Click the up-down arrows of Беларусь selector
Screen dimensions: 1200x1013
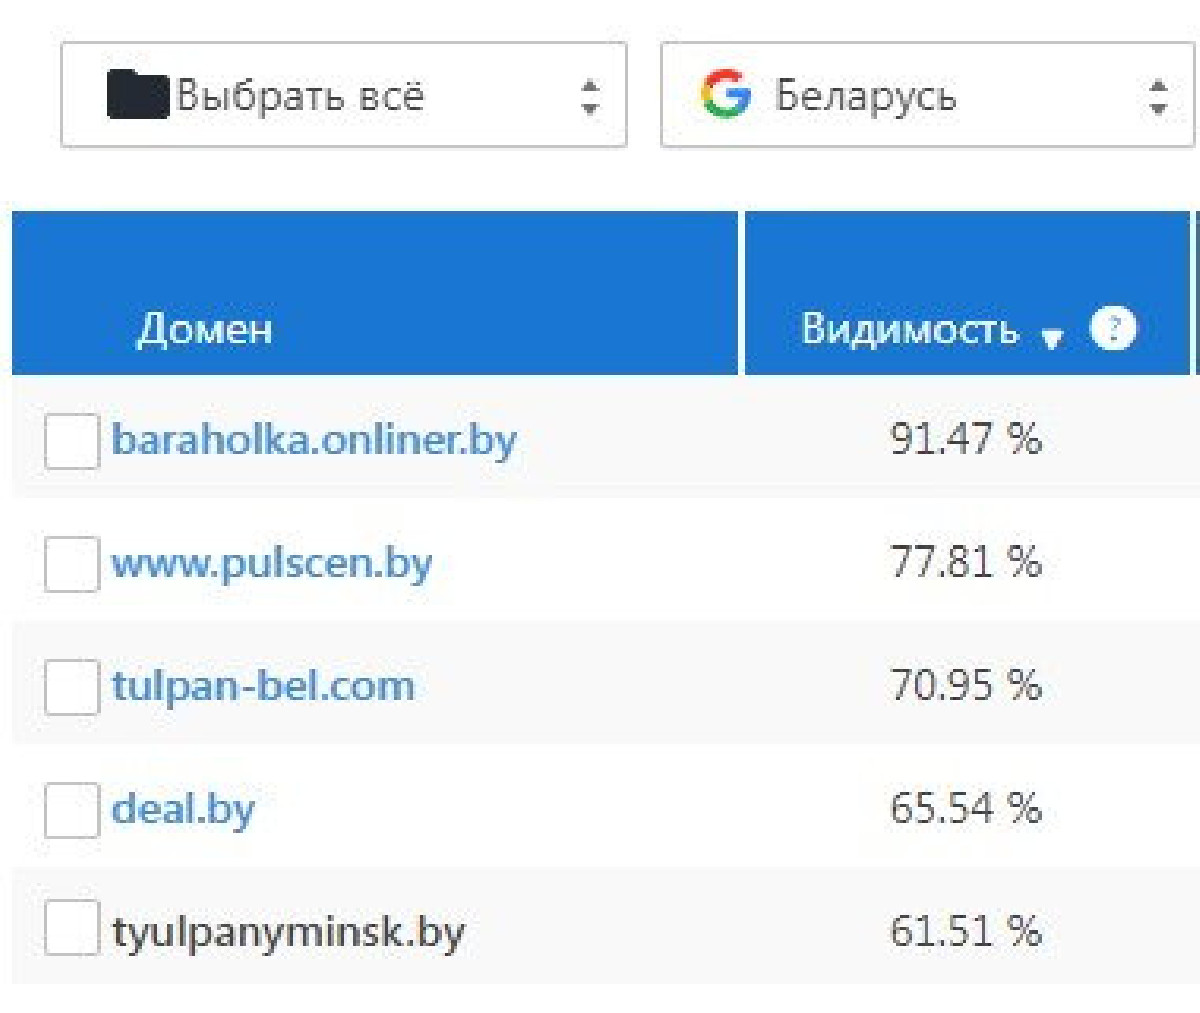pos(1158,96)
